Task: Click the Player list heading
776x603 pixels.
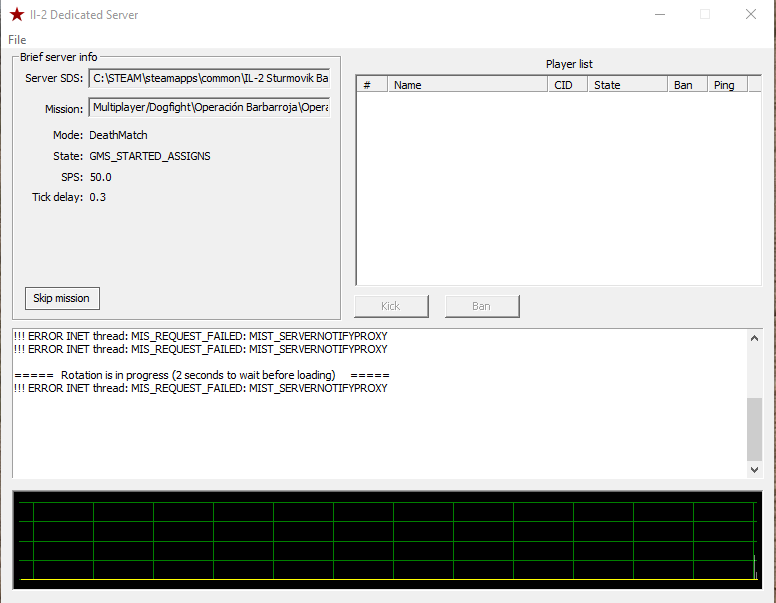Action: 569,64
